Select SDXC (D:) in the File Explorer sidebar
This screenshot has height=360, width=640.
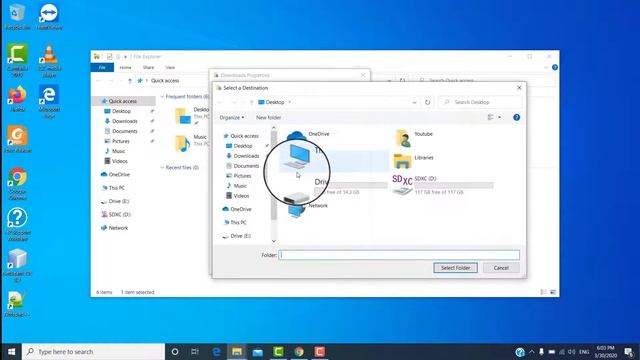click(x=116, y=215)
